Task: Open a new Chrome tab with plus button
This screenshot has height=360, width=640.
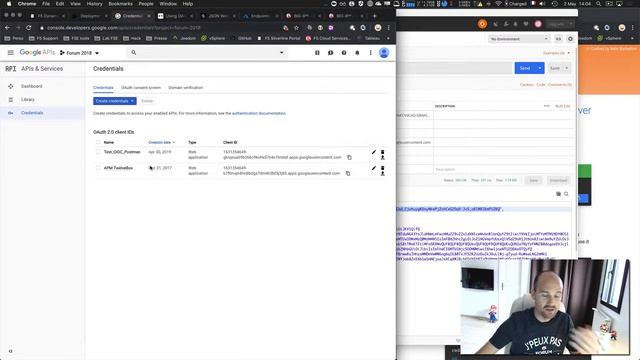Action: tap(374, 16)
